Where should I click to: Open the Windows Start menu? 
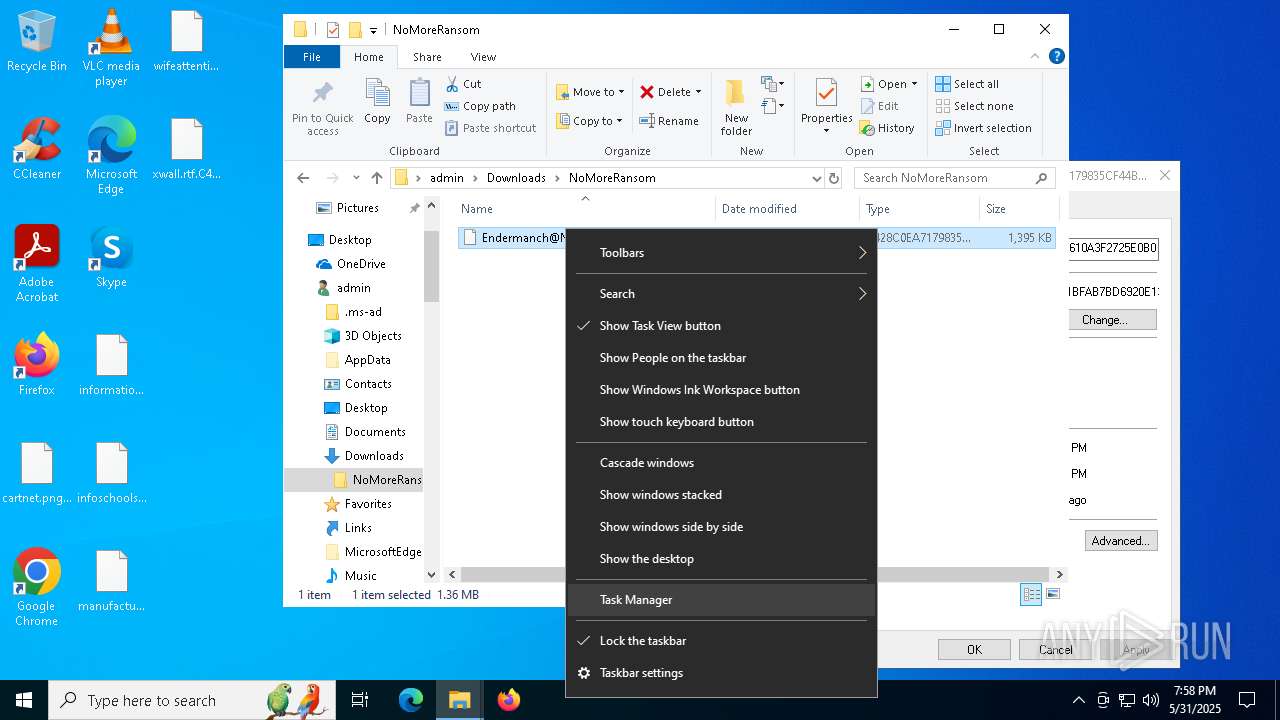click(x=24, y=700)
